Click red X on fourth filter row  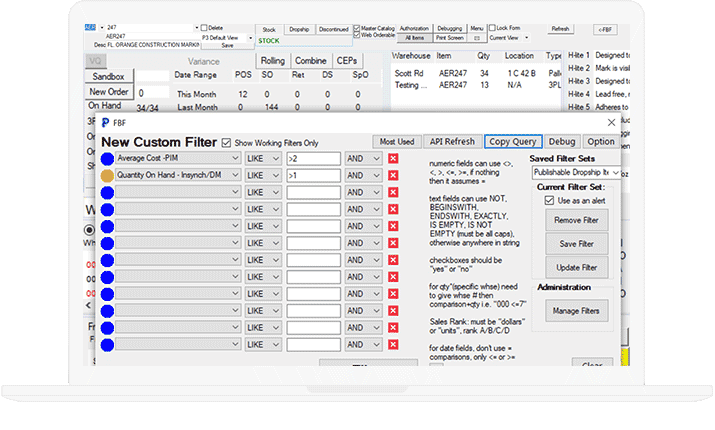click(393, 208)
